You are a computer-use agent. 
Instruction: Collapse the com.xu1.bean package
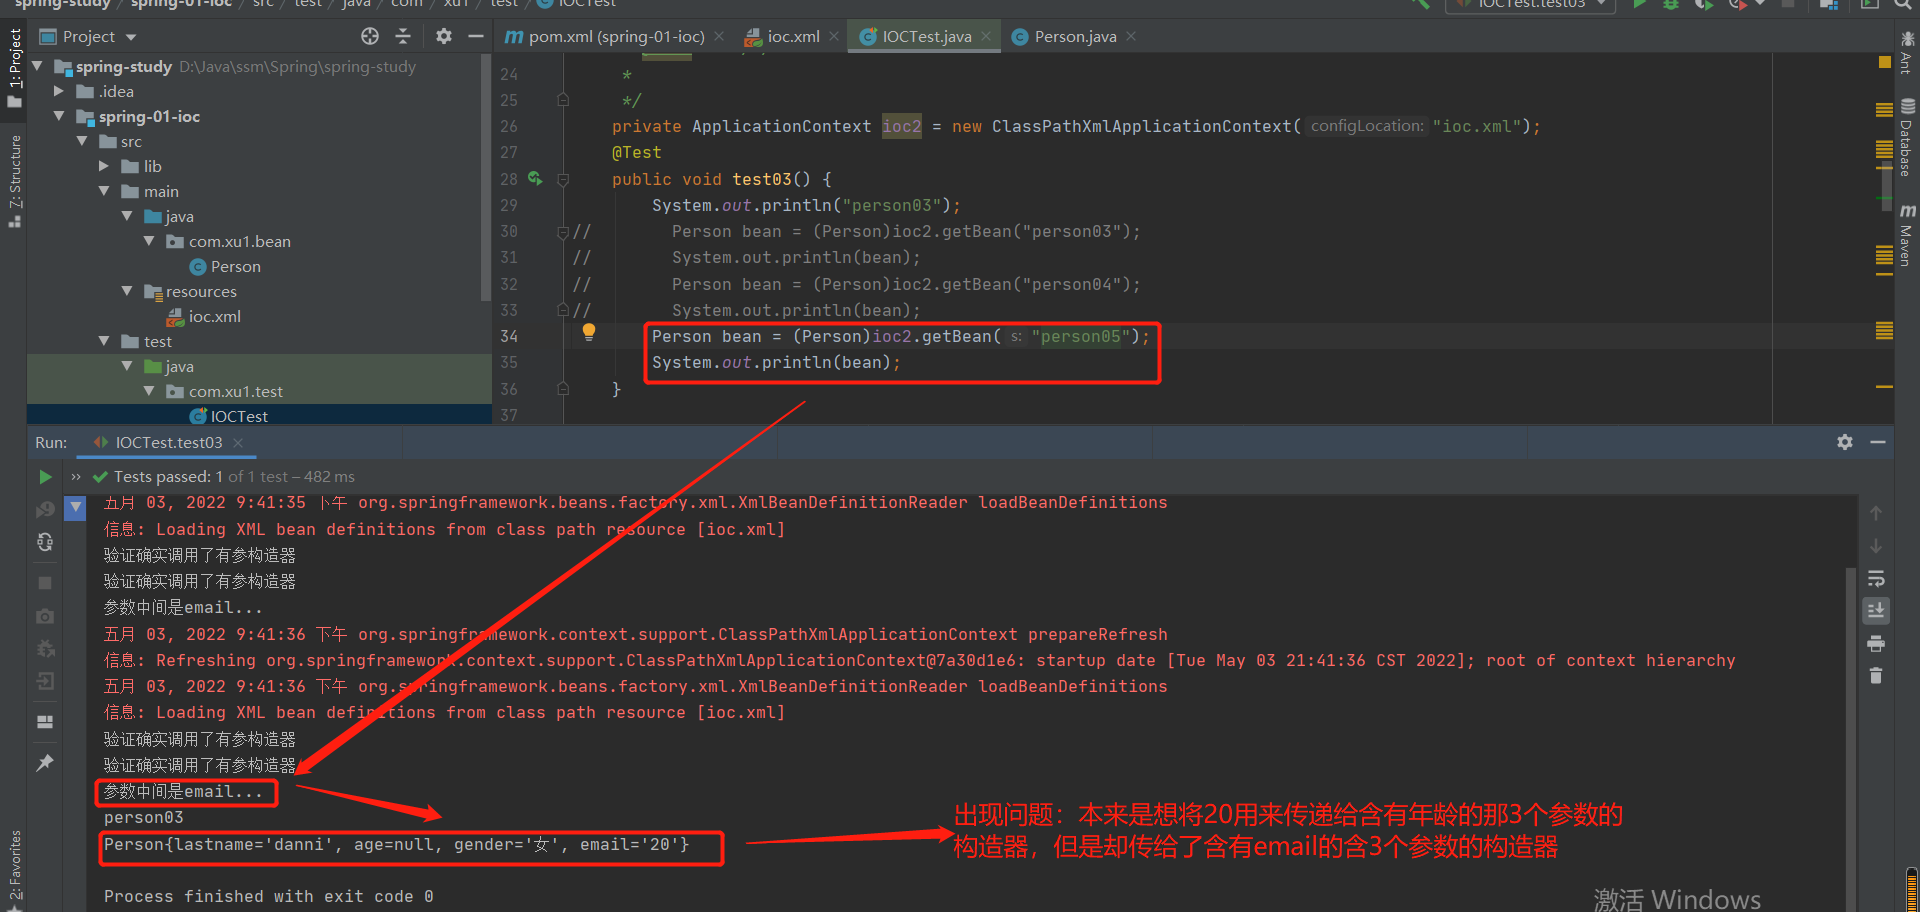pos(149,241)
